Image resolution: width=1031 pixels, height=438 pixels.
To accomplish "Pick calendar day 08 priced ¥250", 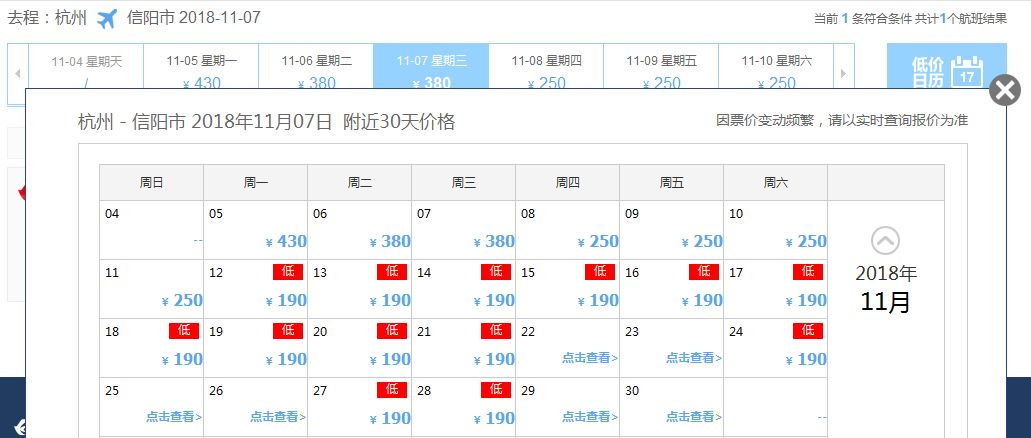I will pos(567,230).
